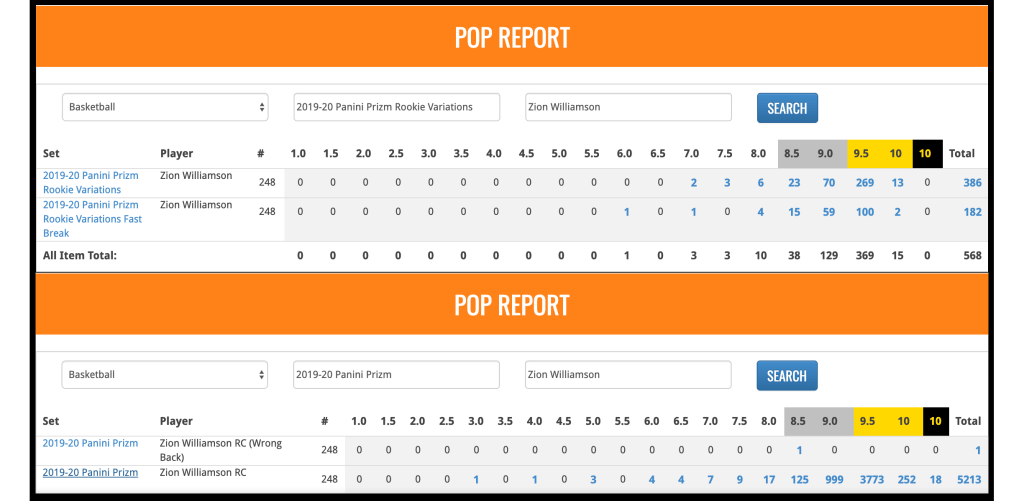Click the 'Player' column header in upper table
1024x501 pixels.
point(176,154)
